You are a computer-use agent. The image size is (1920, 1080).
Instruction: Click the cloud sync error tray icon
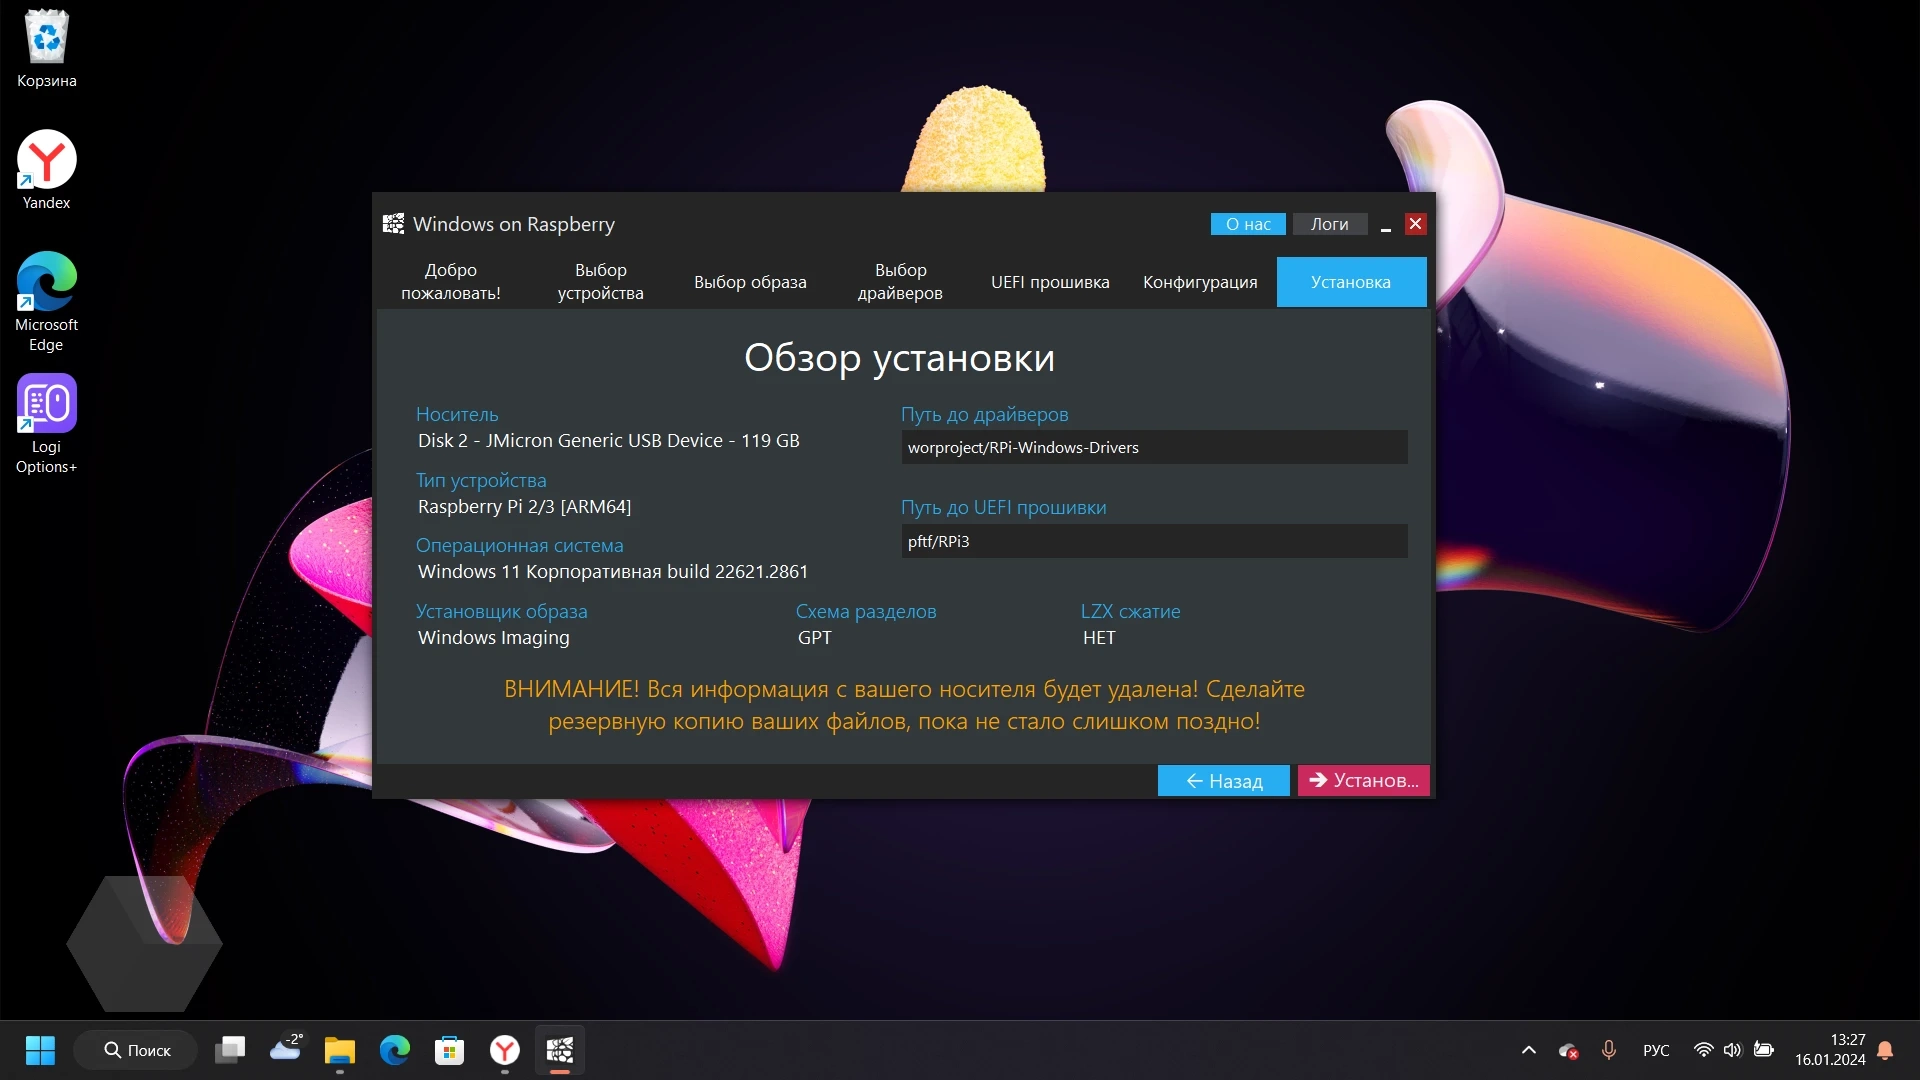1569,1050
